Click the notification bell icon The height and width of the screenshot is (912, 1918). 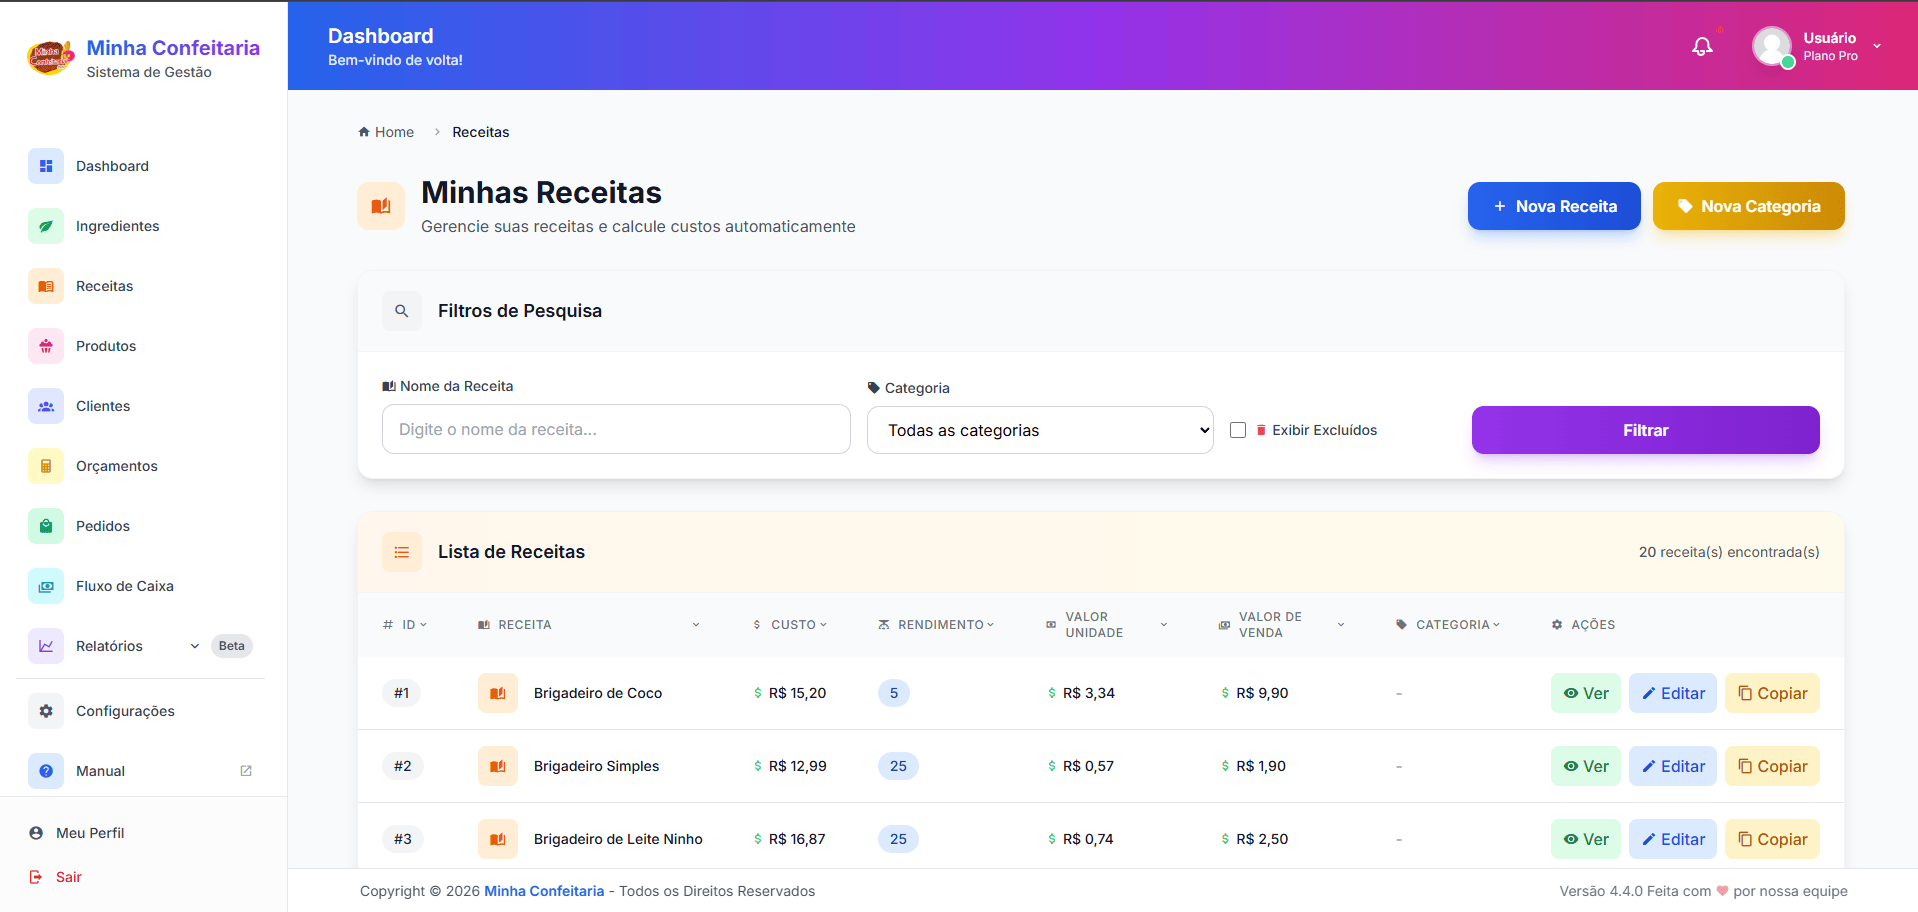[x=1702, y=46]
